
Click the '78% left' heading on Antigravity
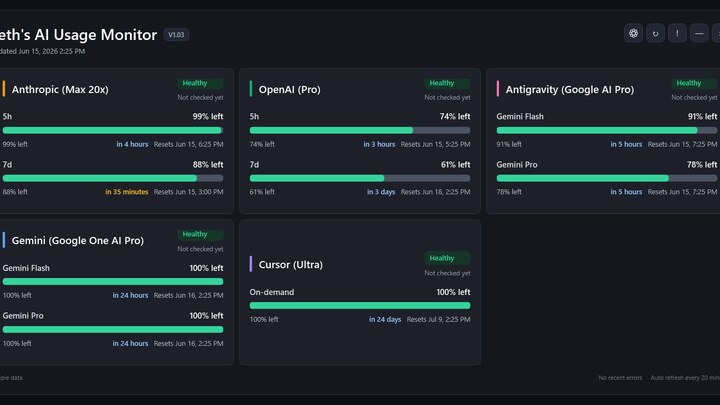tap(702, 164)
